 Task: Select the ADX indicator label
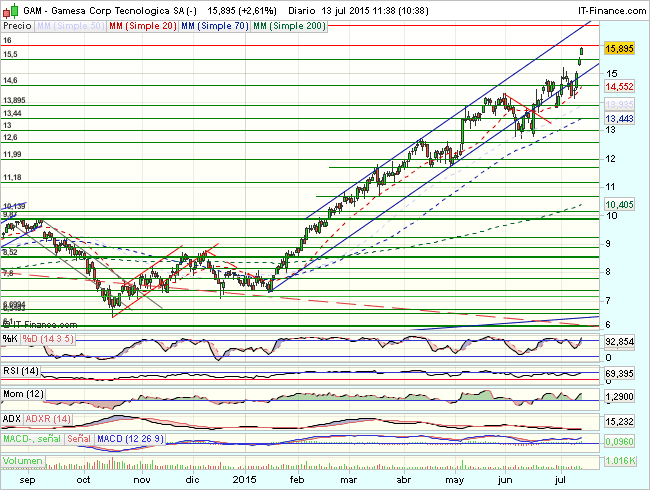pos(12,419)
